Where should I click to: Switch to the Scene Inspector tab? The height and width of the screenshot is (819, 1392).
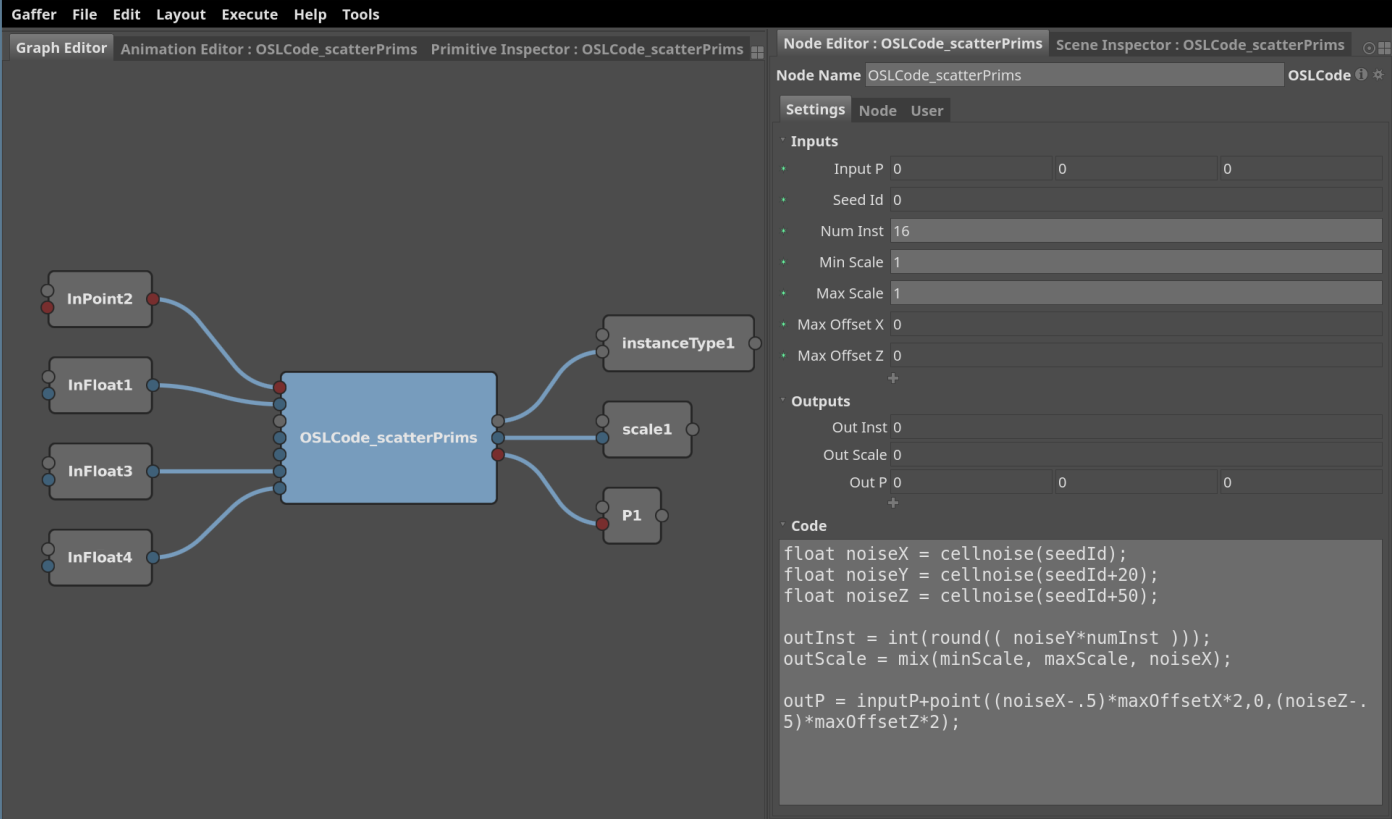(1200, 44)
